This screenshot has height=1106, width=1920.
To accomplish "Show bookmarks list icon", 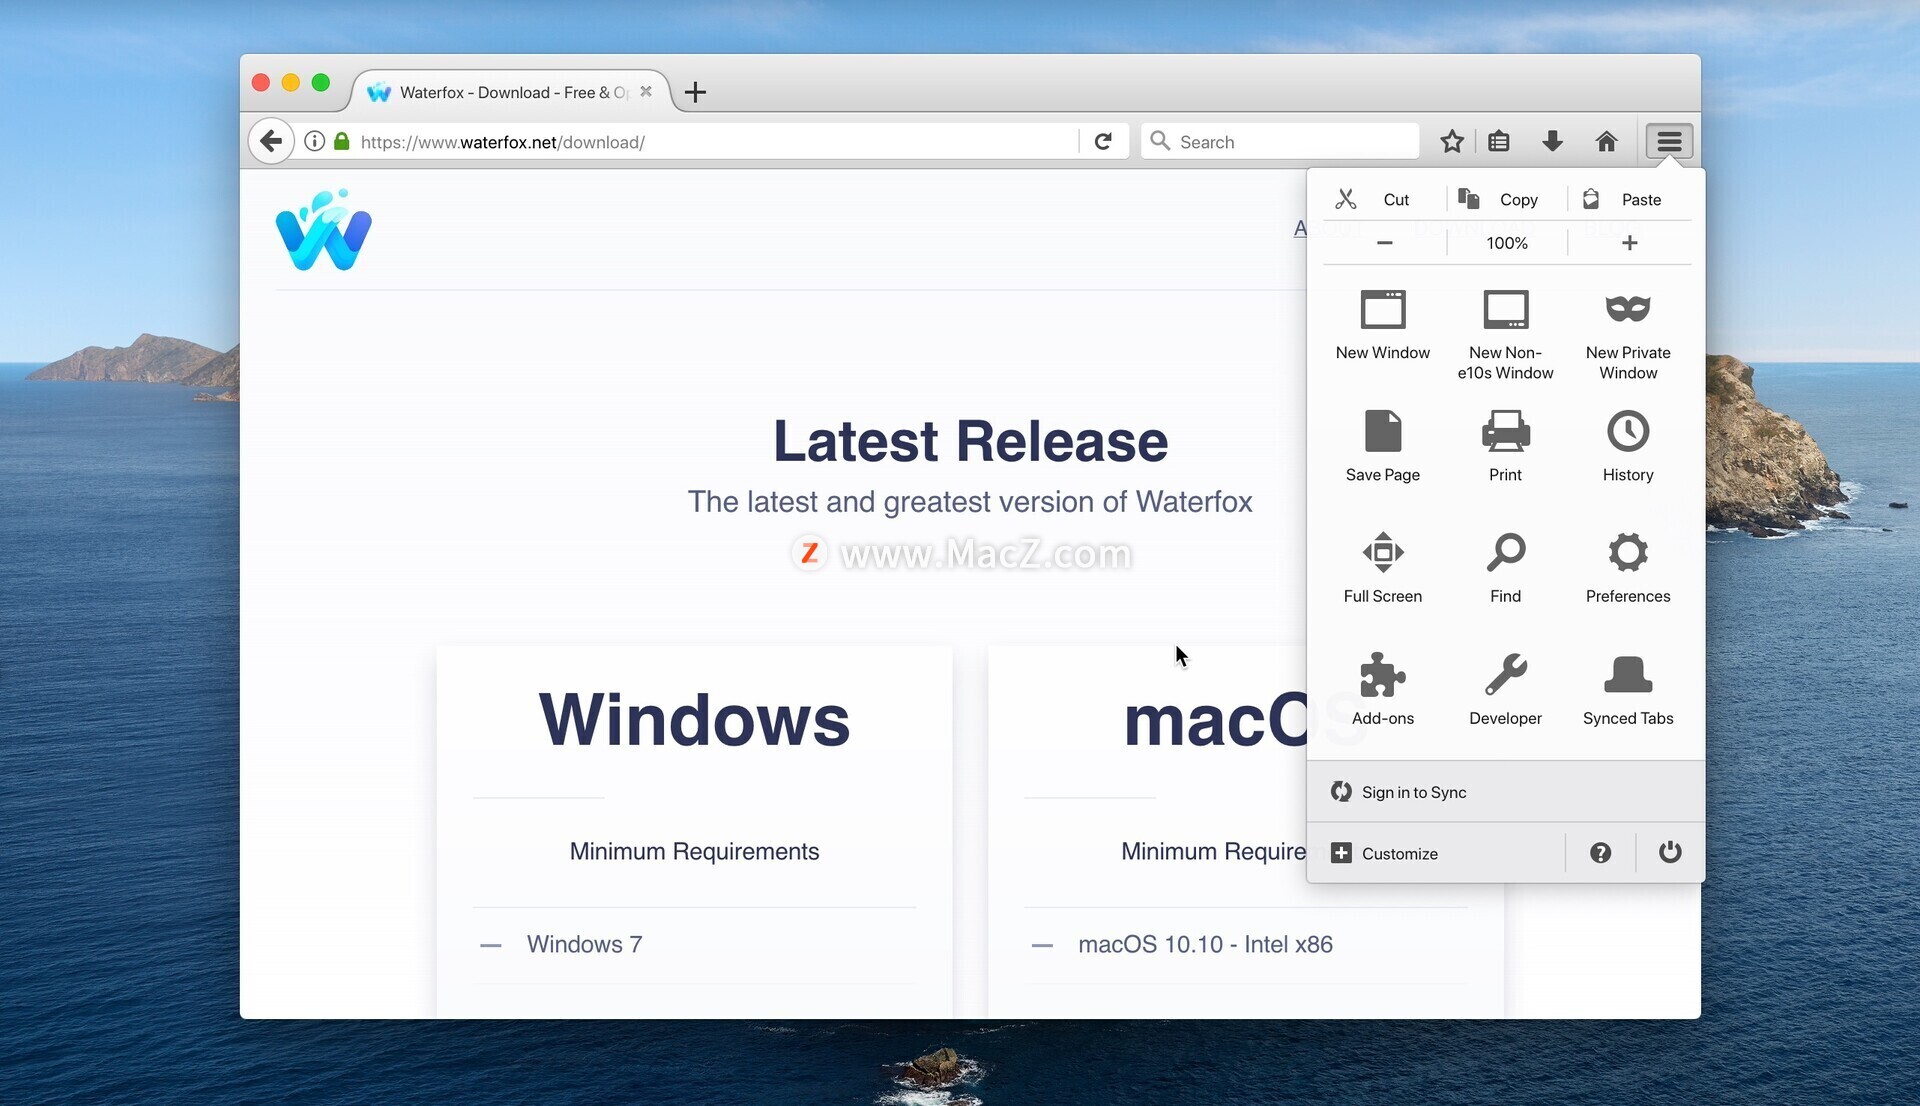I will tap(1498, 141).
